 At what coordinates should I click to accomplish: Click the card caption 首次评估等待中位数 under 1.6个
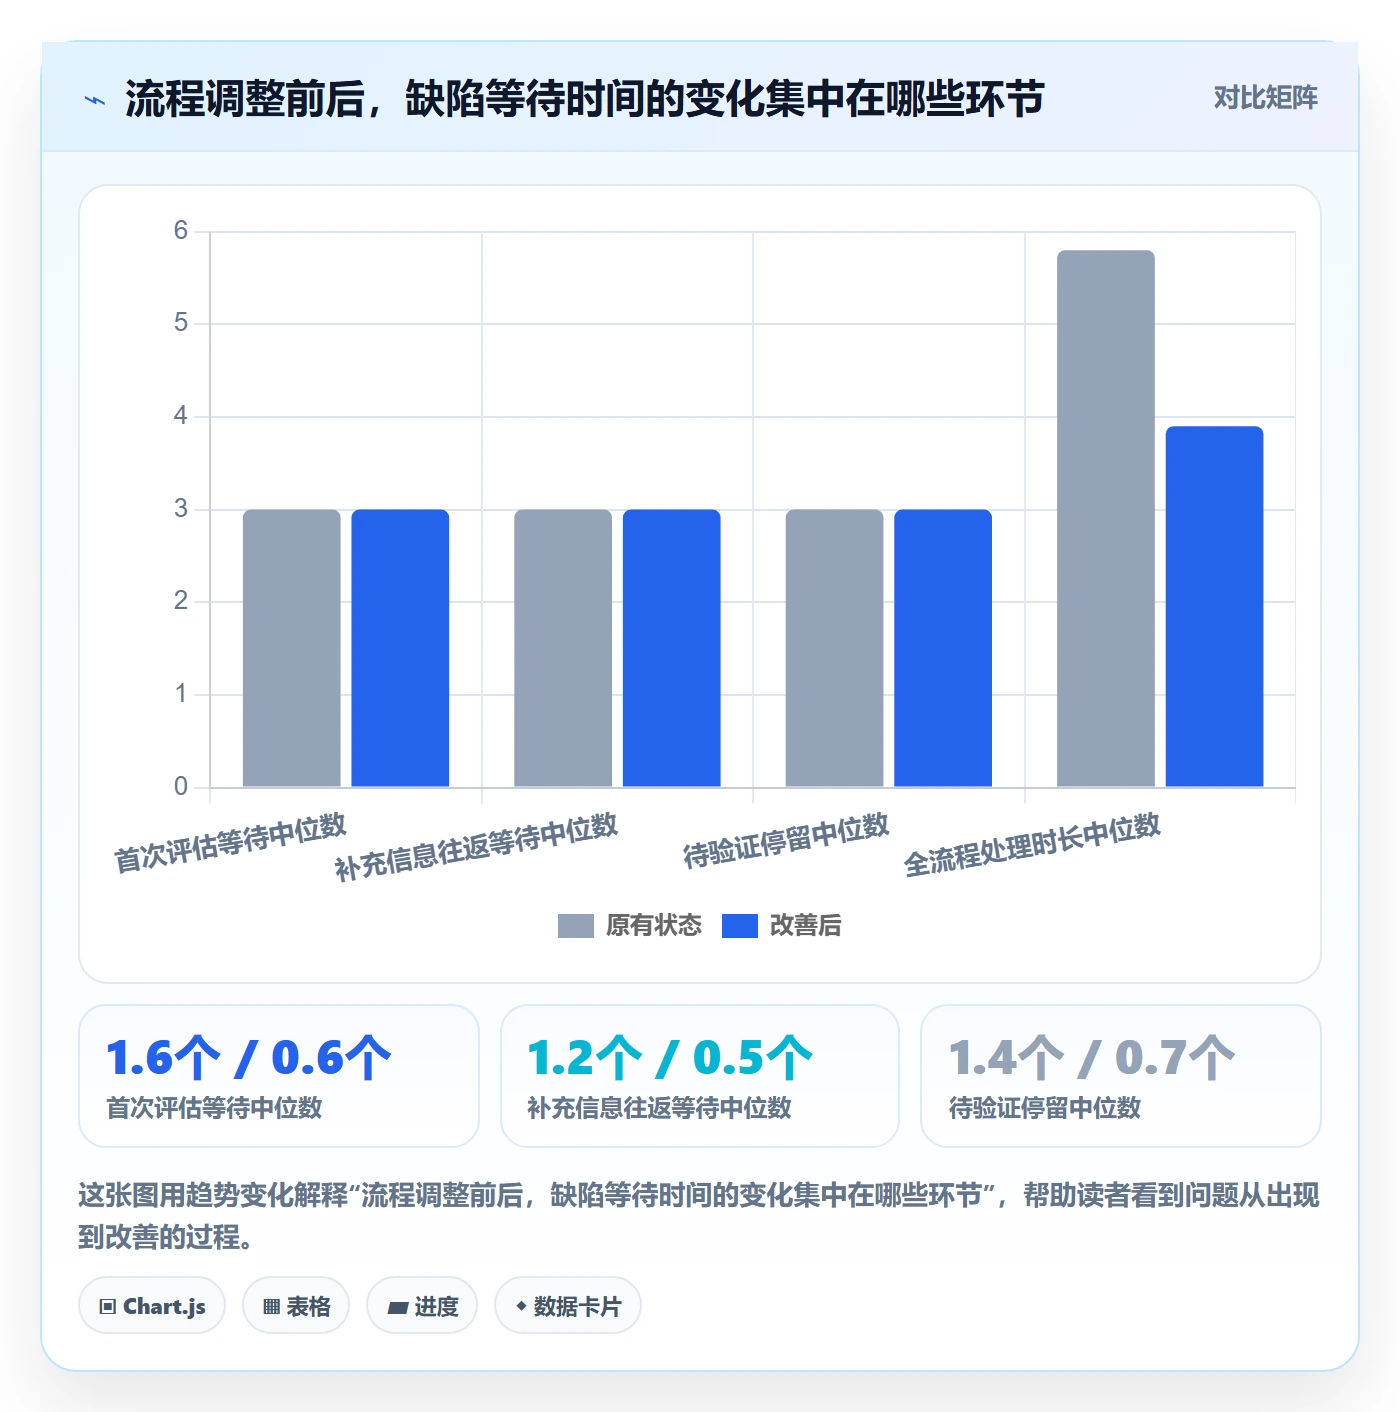[214, 1108]
